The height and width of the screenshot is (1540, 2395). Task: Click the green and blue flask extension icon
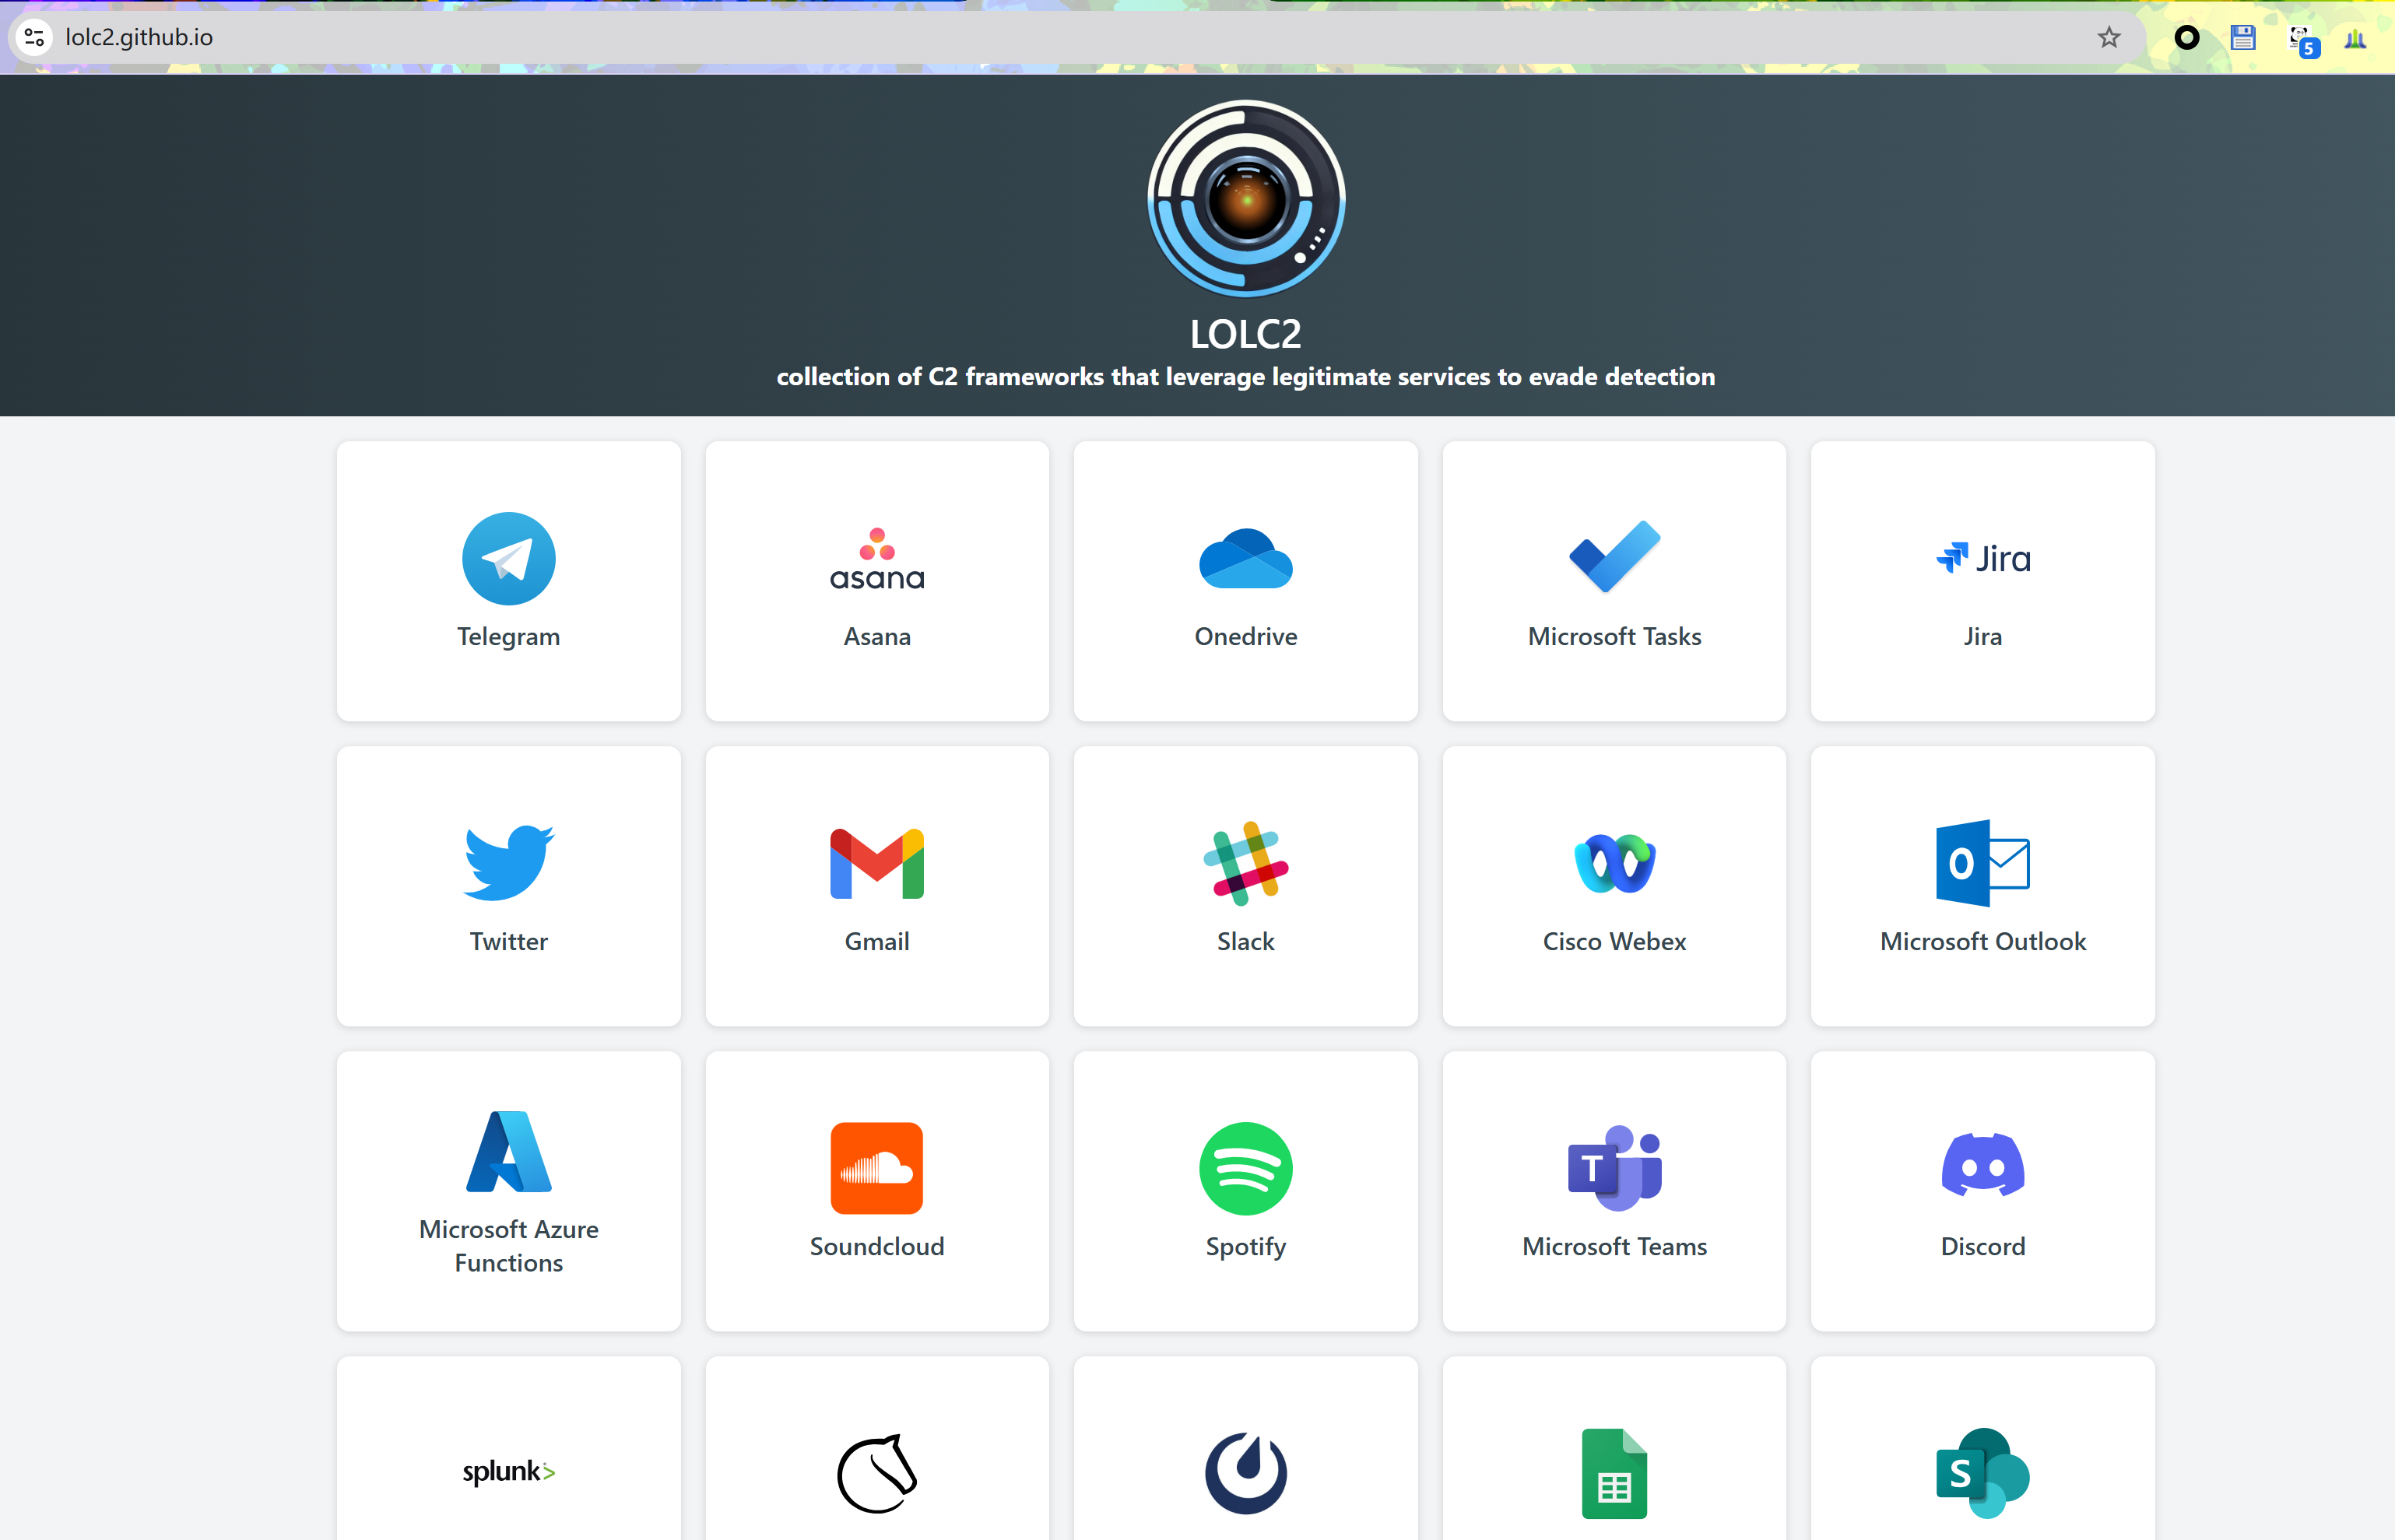2355,39
